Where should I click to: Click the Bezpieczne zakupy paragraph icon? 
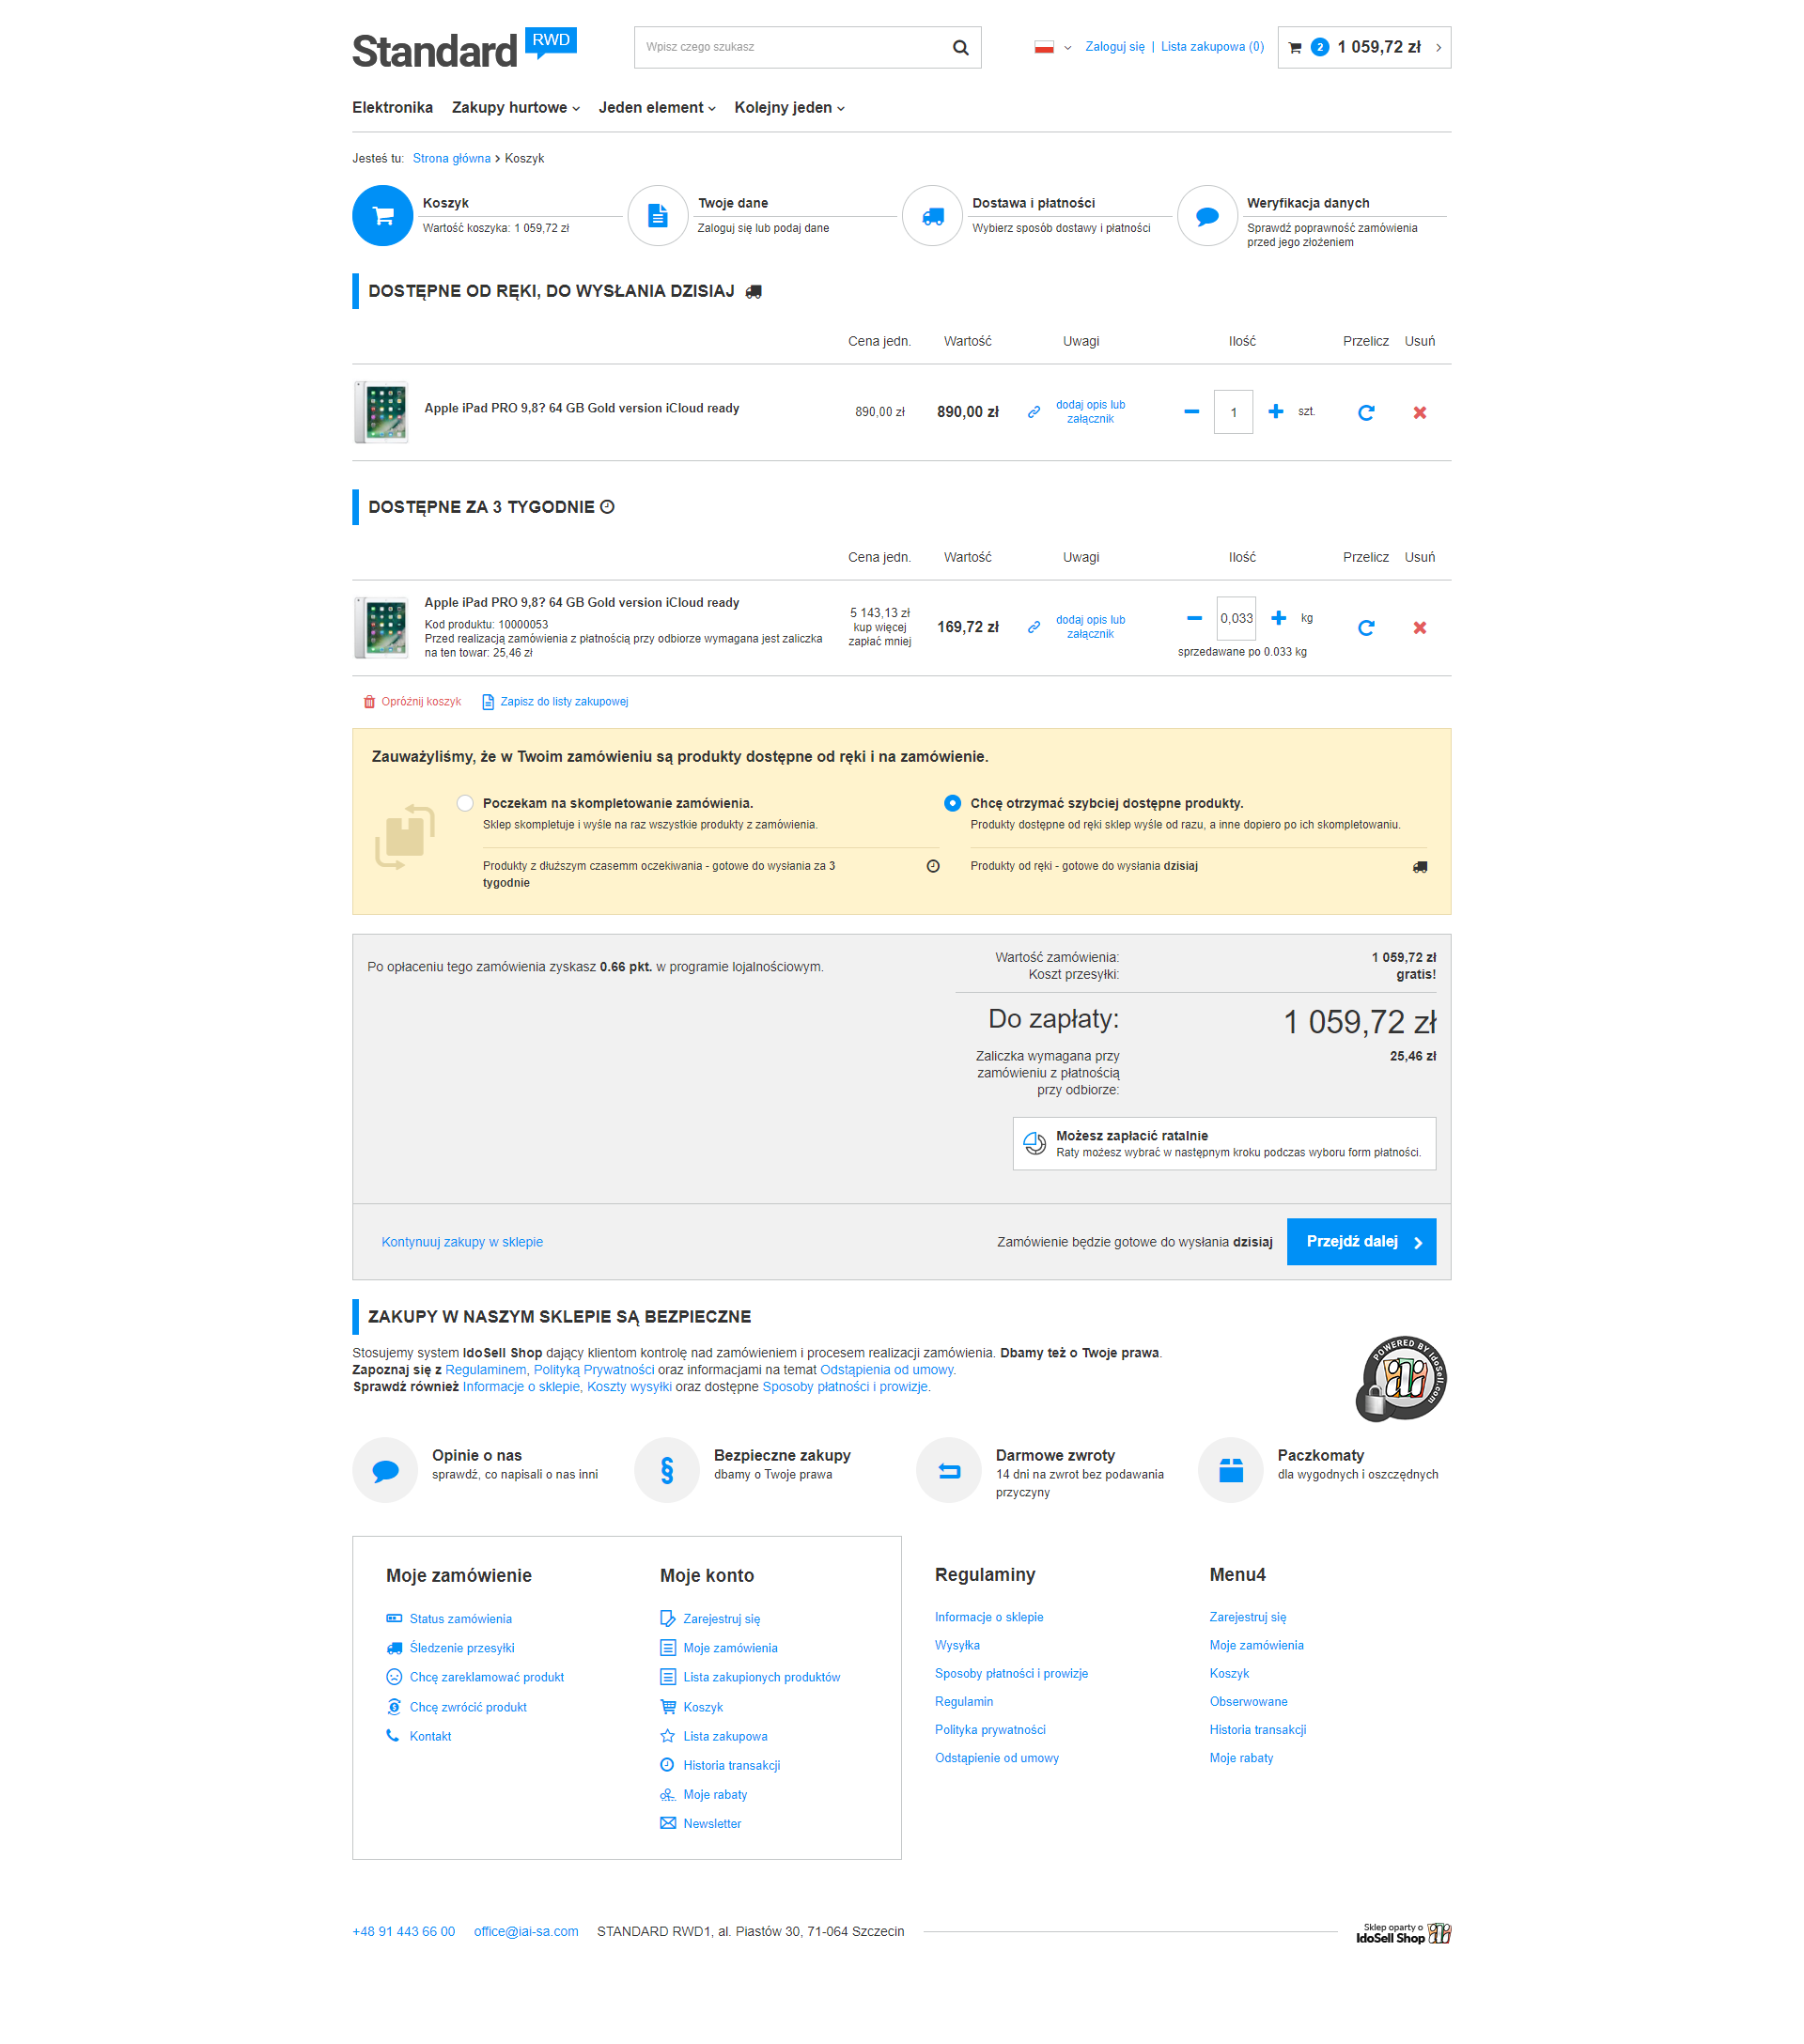[x=667, y=1470]
